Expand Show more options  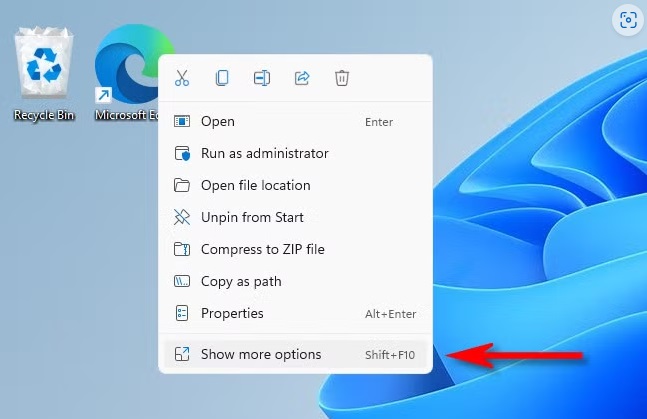click(x=261, y=355)
